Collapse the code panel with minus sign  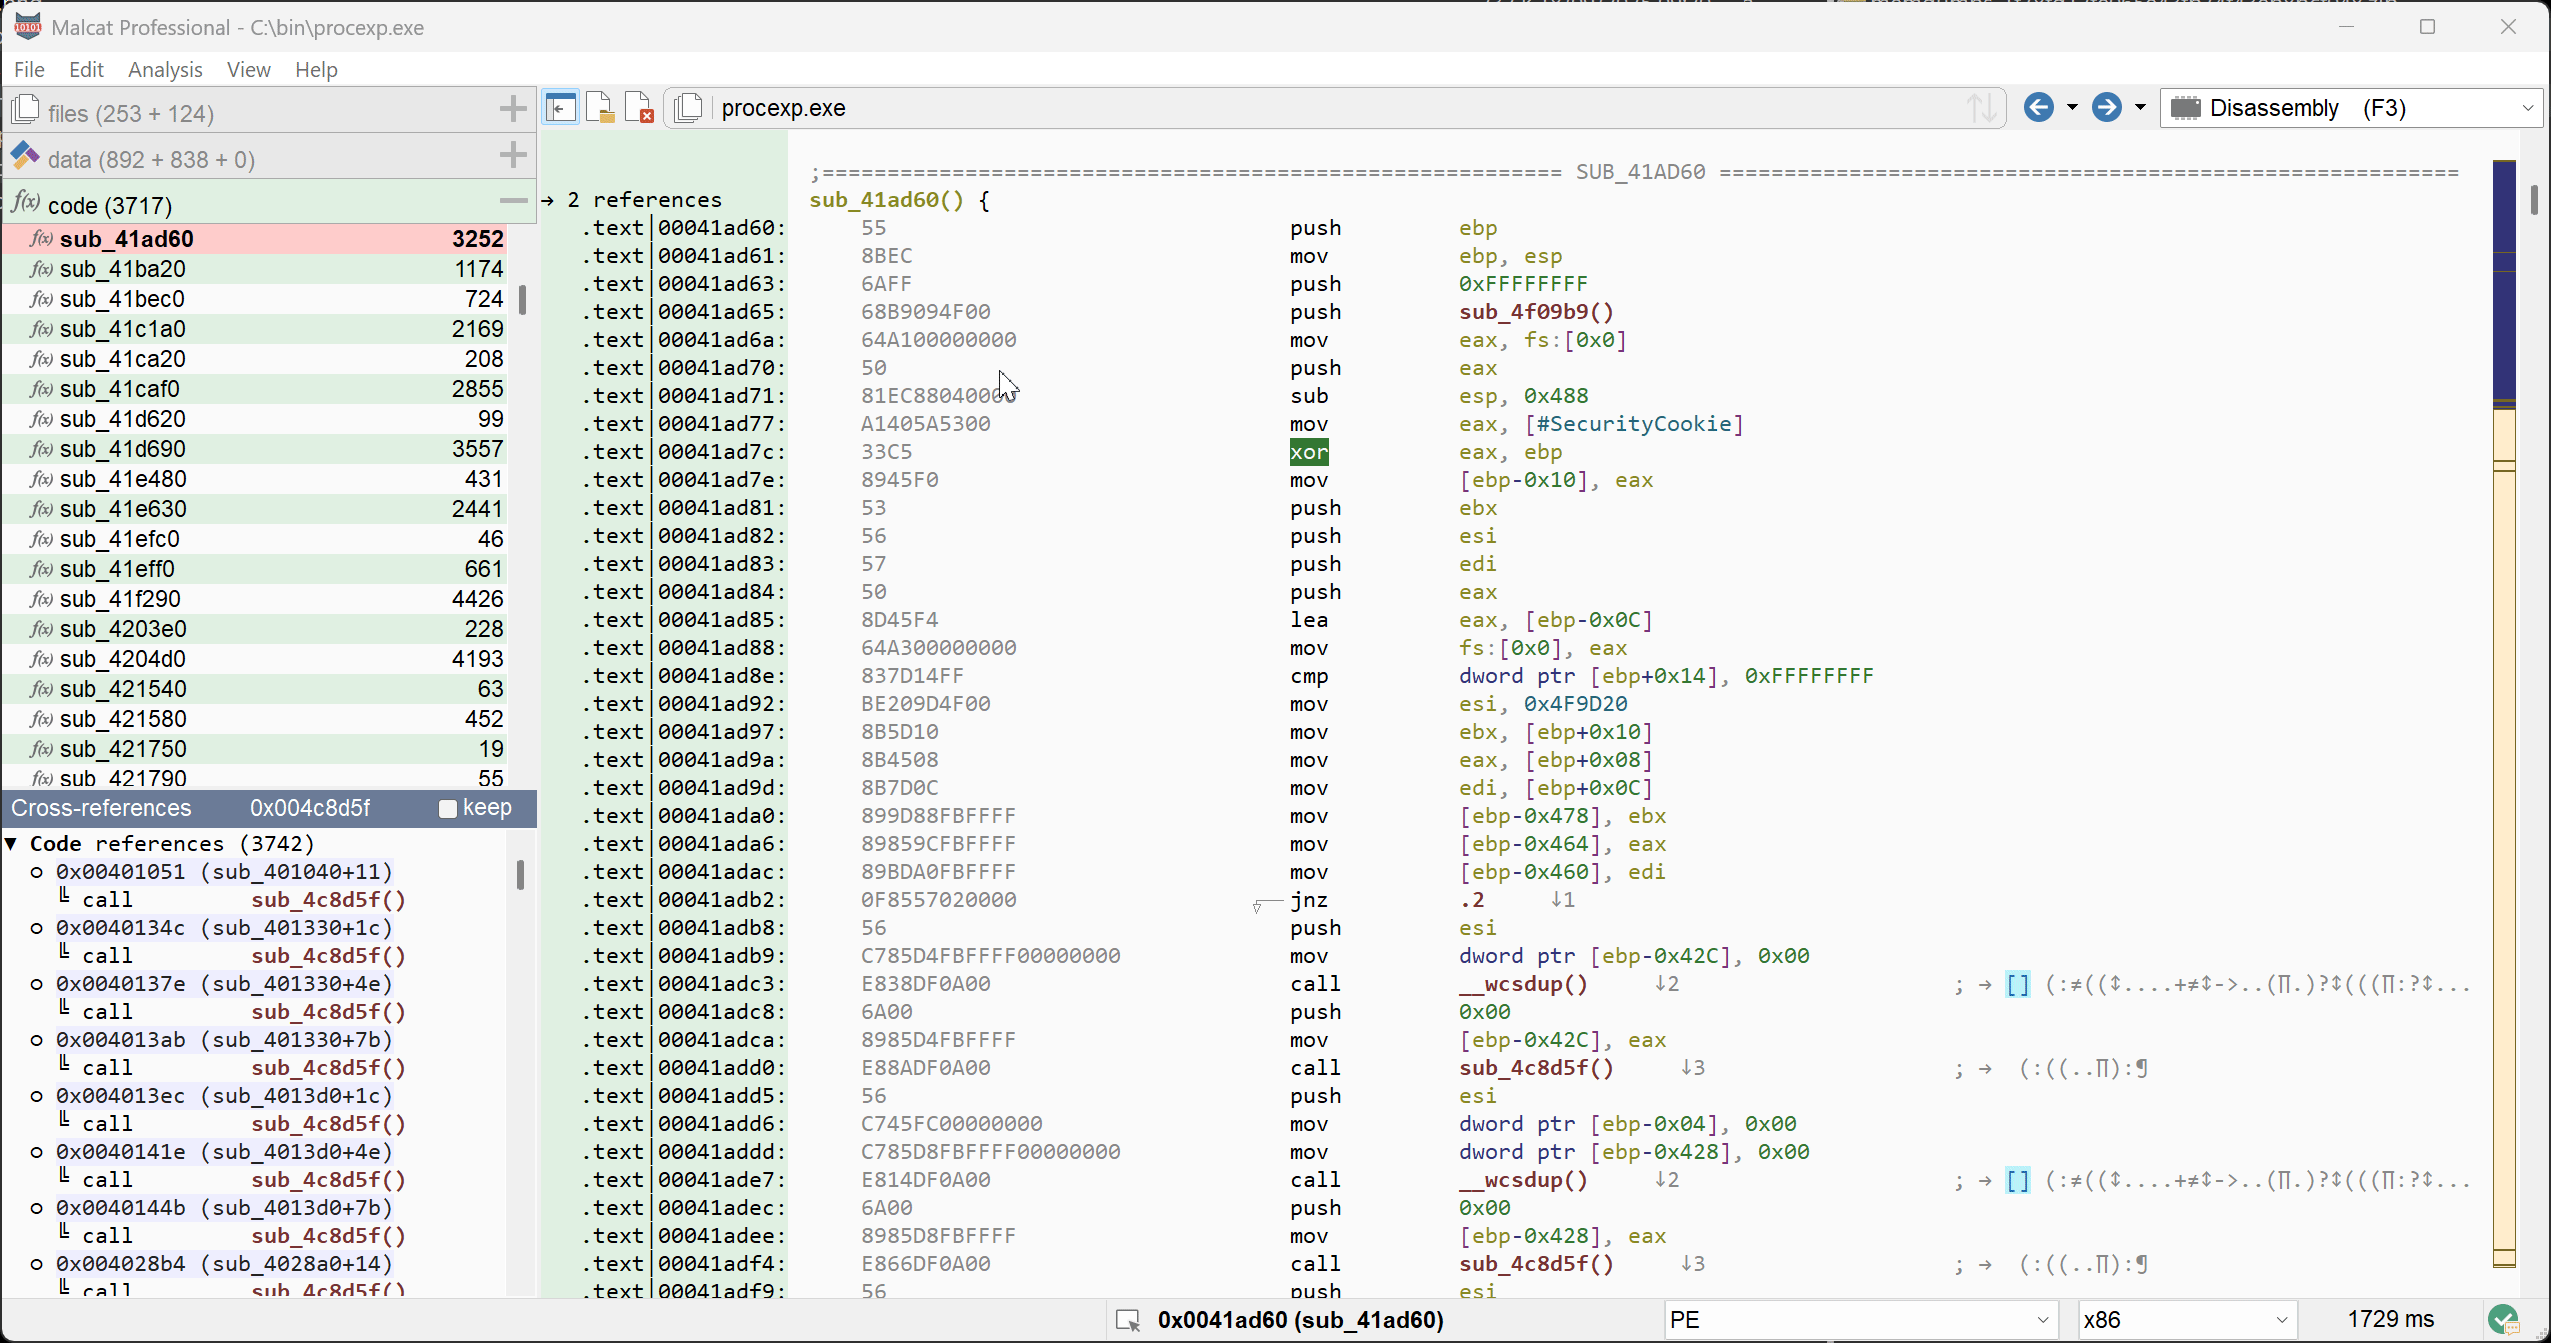[x=513, y=201]
